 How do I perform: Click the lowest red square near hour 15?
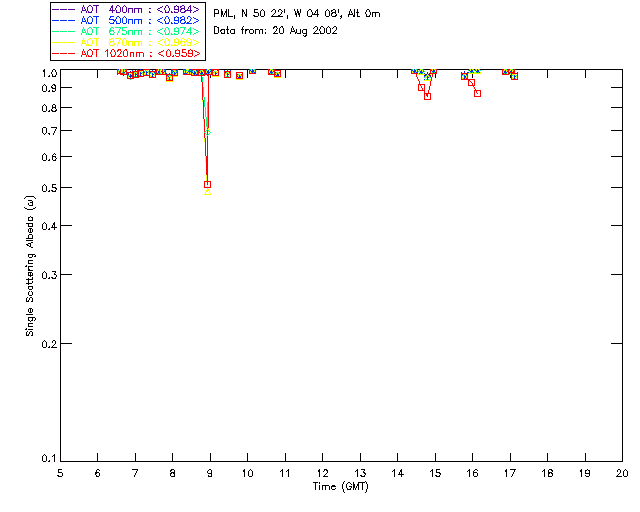point(427,96)
